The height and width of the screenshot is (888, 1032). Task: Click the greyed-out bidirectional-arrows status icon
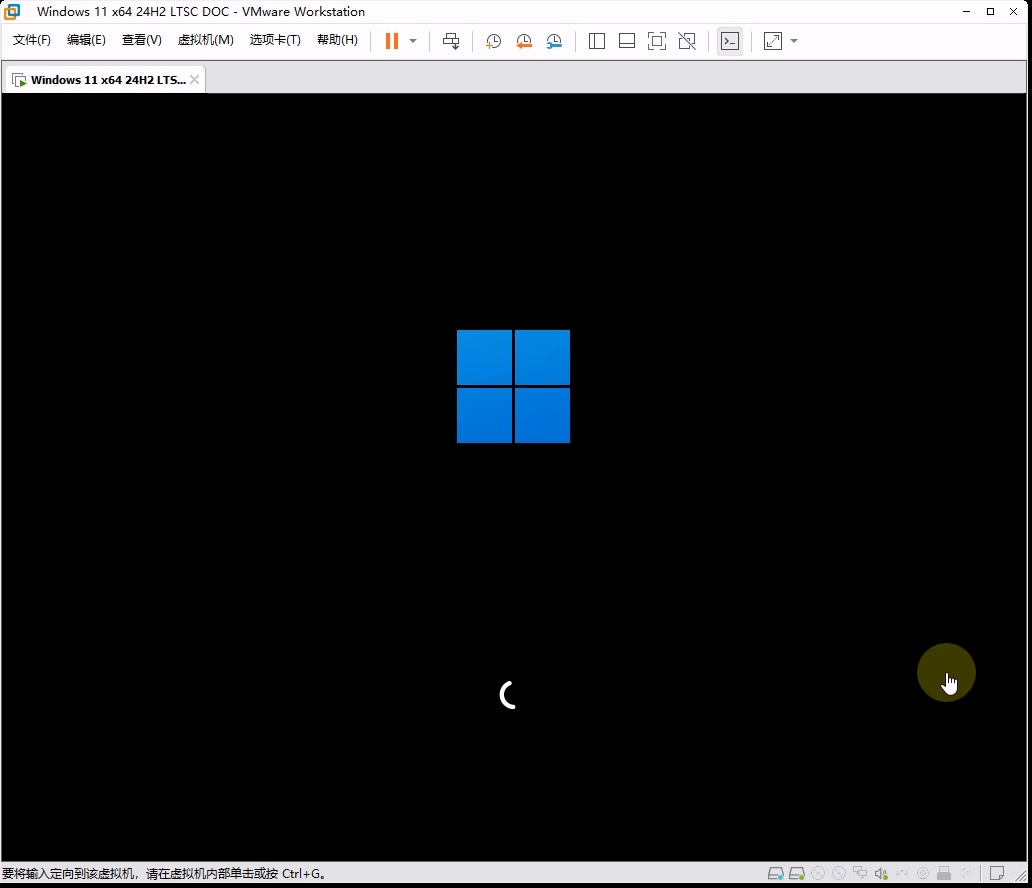pos(902,874)
